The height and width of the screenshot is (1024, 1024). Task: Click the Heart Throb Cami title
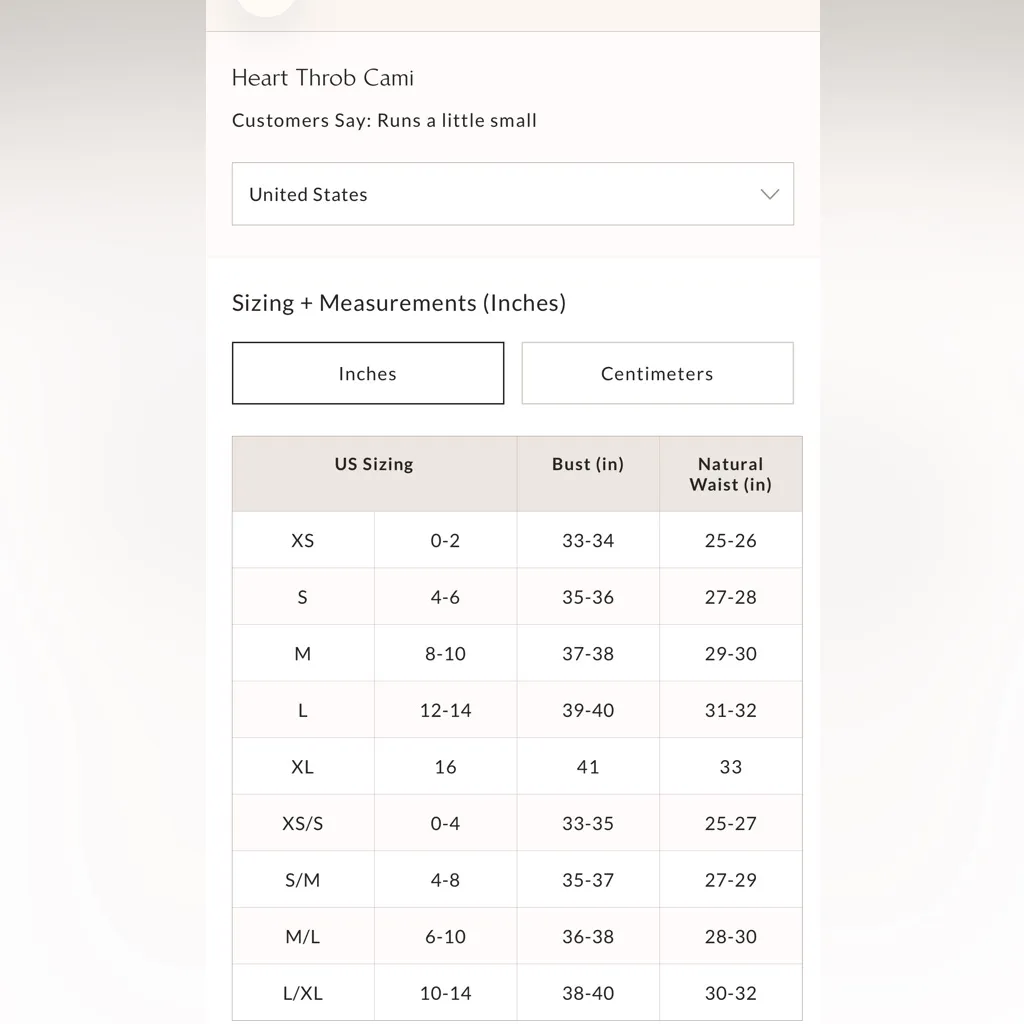coord(323,78)
